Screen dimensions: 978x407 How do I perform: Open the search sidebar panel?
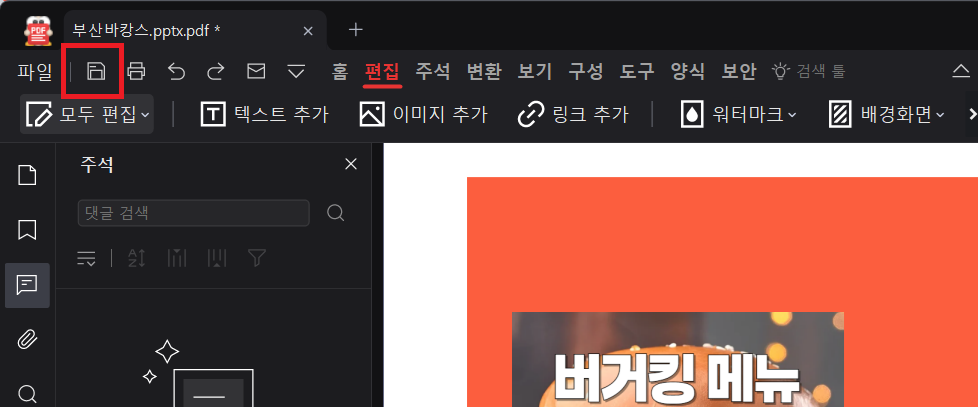click(27, 394)
